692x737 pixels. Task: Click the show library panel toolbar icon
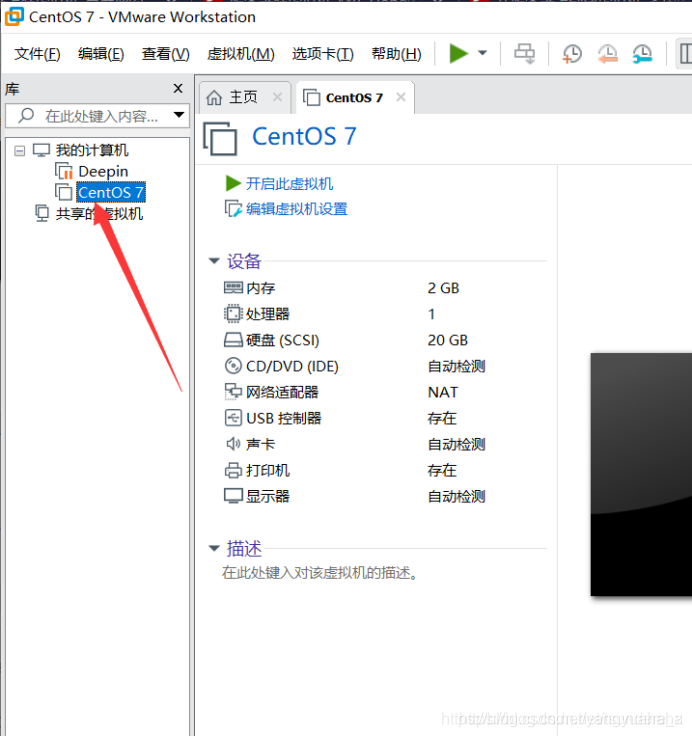[x=685, y=54]
